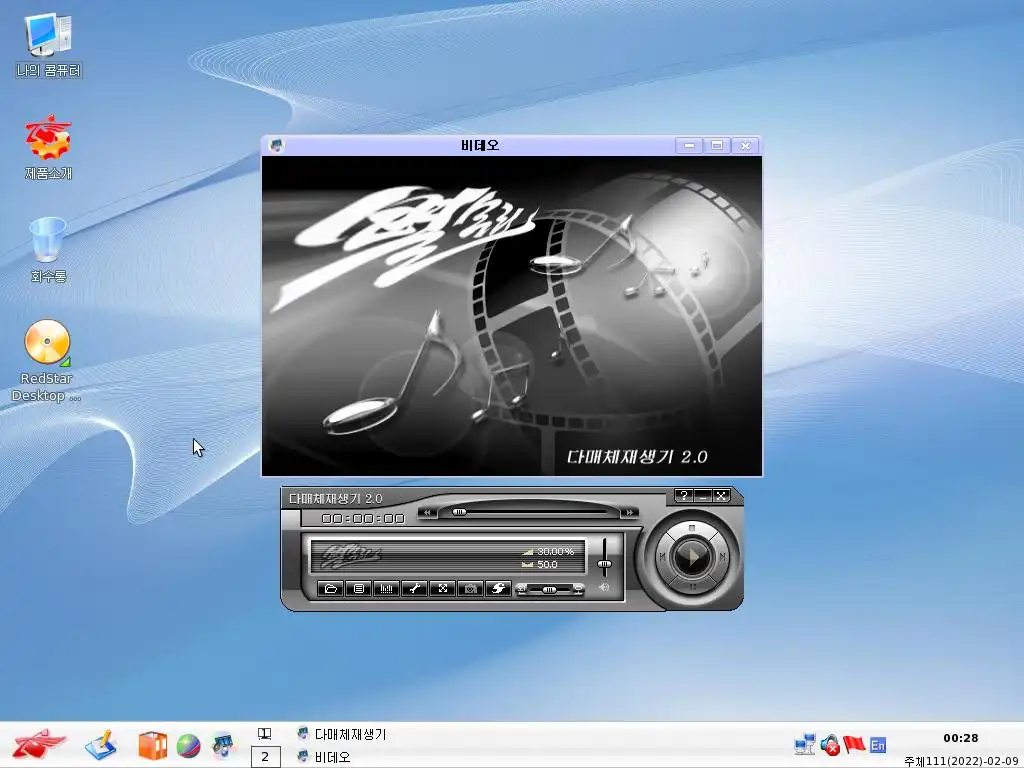Image resolution: width=1024 pixels, height=768 pixels.
Task: Open the 회수통 trash desktop icon
Action: point(48,250)
